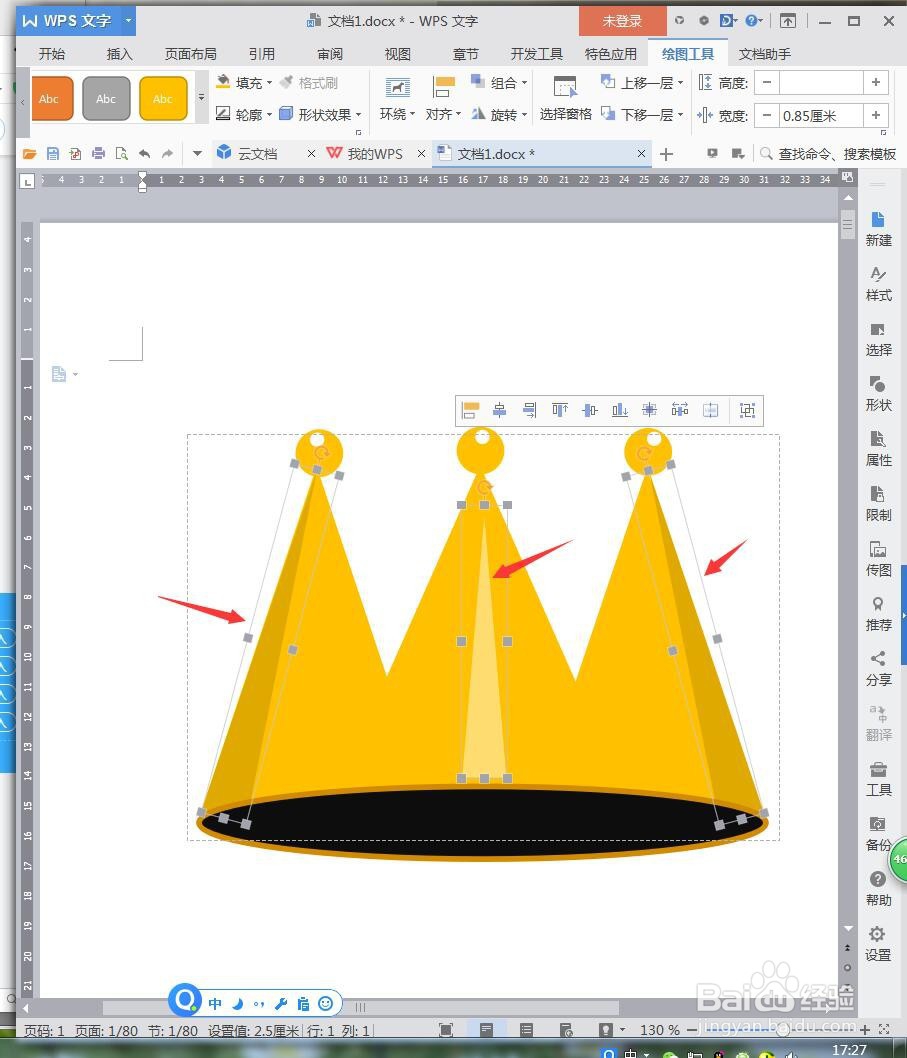
Task: Click the print icon in quick toolbar
Action: [99, 154]
